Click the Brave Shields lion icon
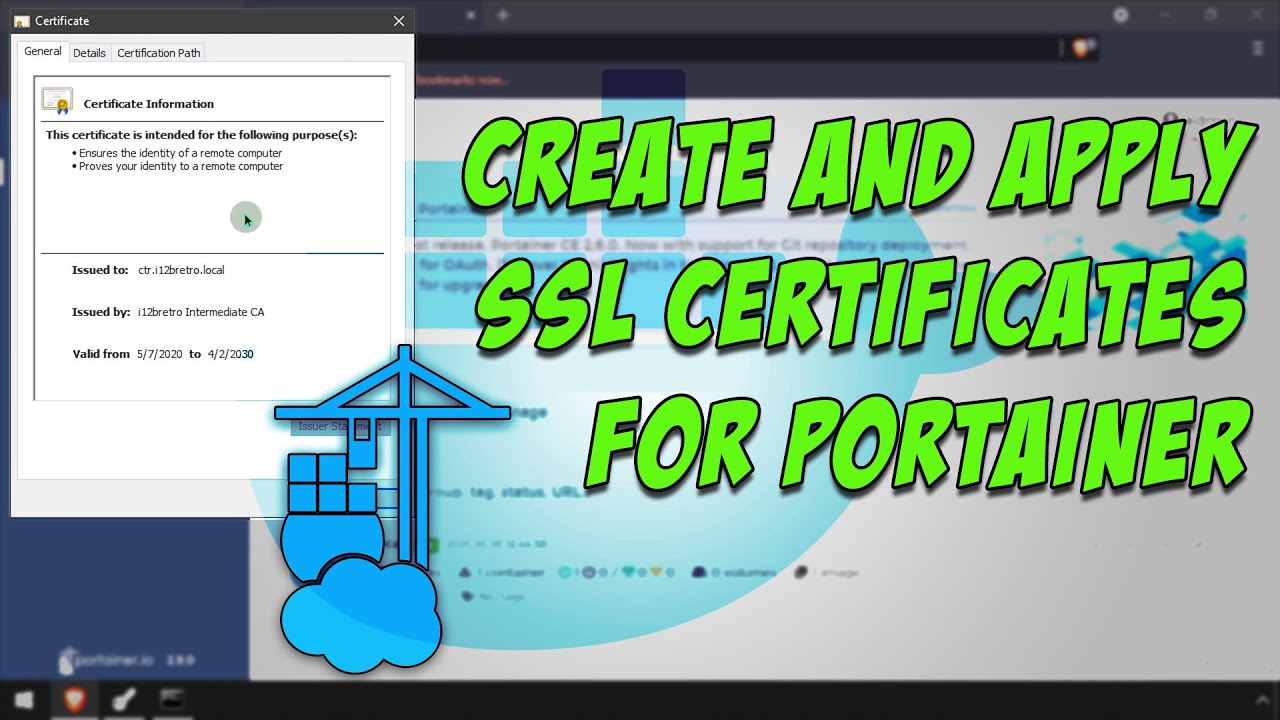 (1083, 46)
